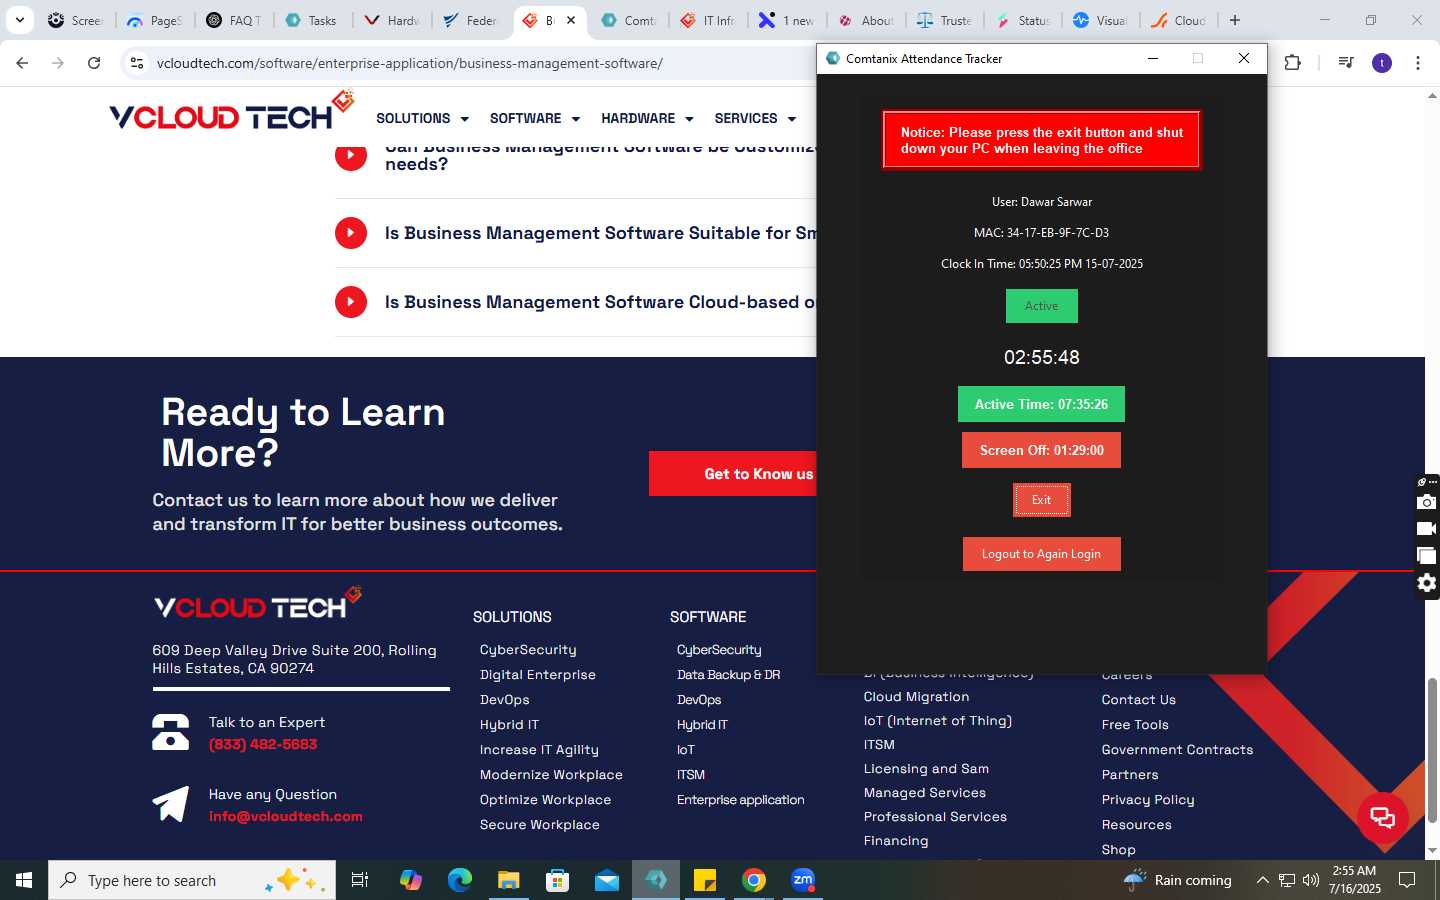Open Google Chrome from the taskbar
The width and height of the screenshot is (1440, 900).
[754, 880]
